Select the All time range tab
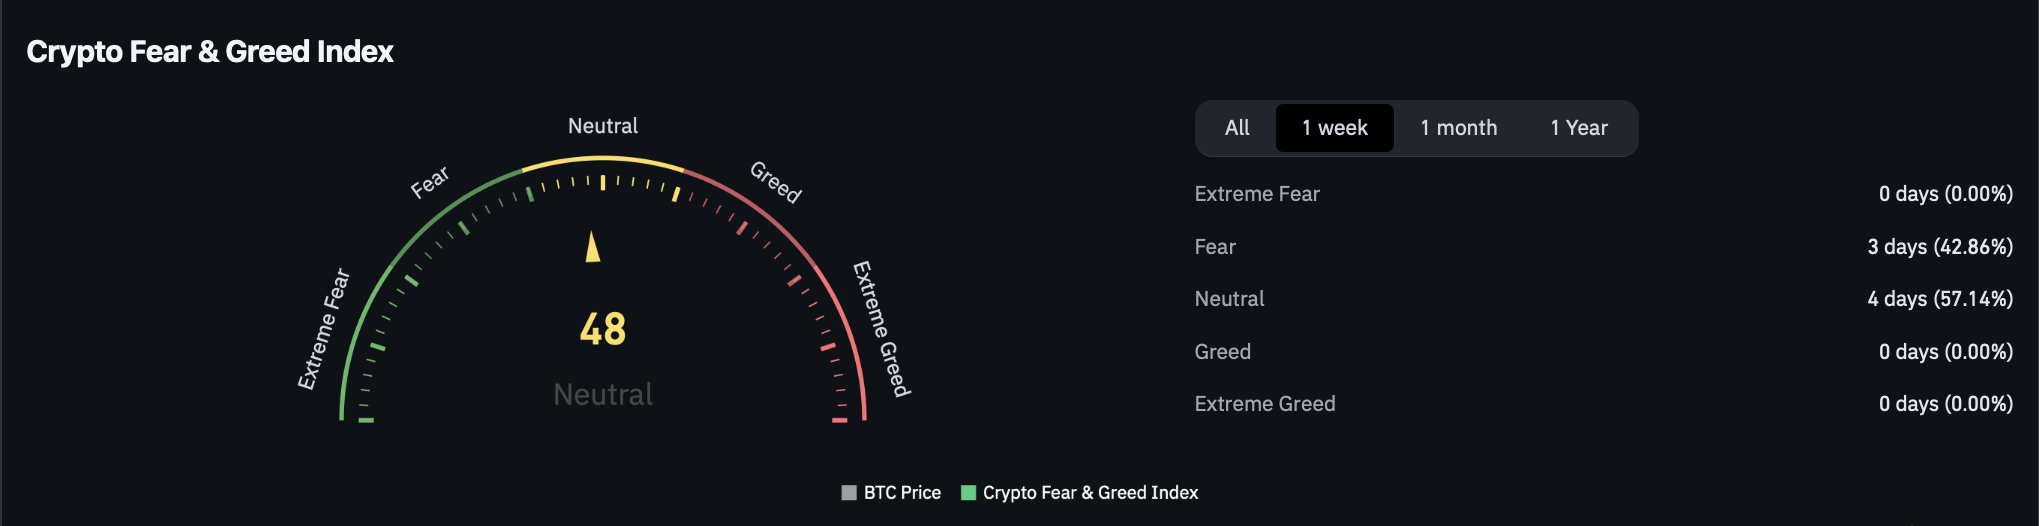Image resolution: width=2039 pixels, height=526 pixels. click(1237, 128)
